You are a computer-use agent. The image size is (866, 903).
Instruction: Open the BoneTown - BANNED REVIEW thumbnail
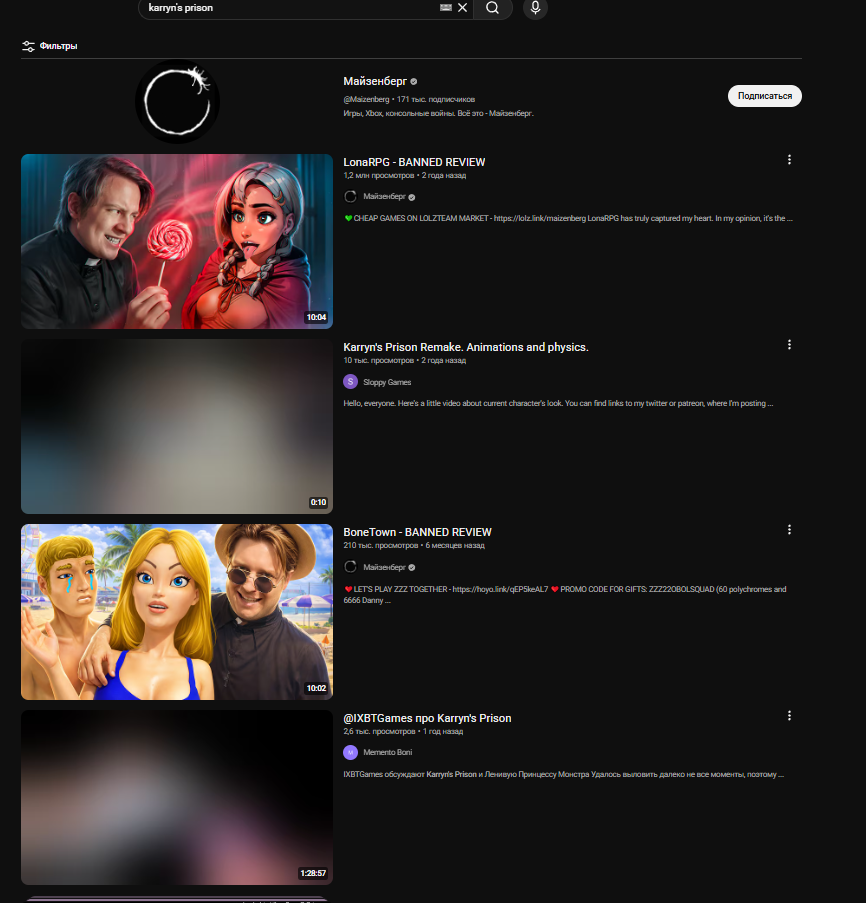[x=177, y=612]
